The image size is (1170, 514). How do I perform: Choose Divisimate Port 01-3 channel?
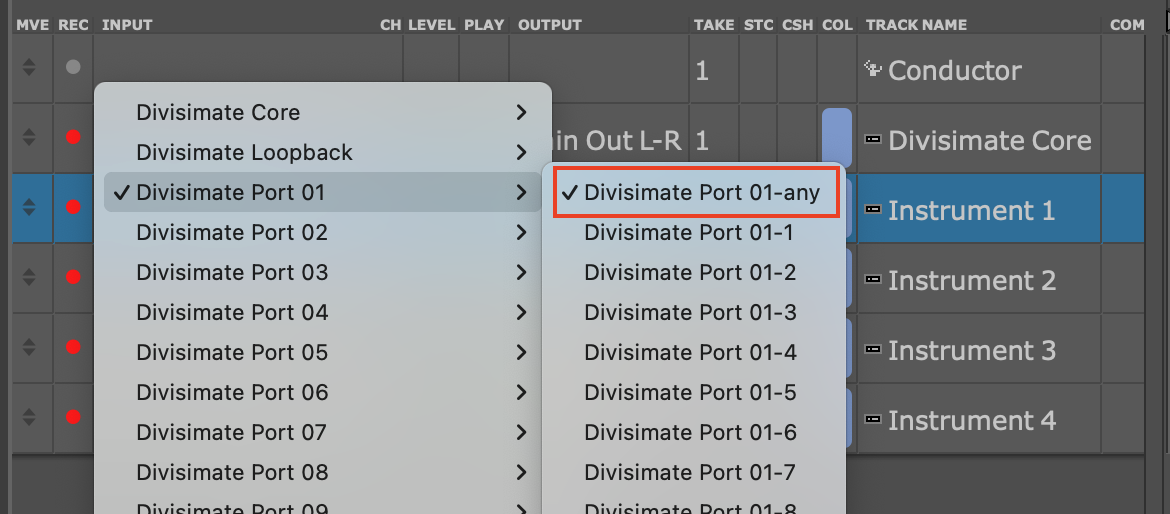point(690,312)
